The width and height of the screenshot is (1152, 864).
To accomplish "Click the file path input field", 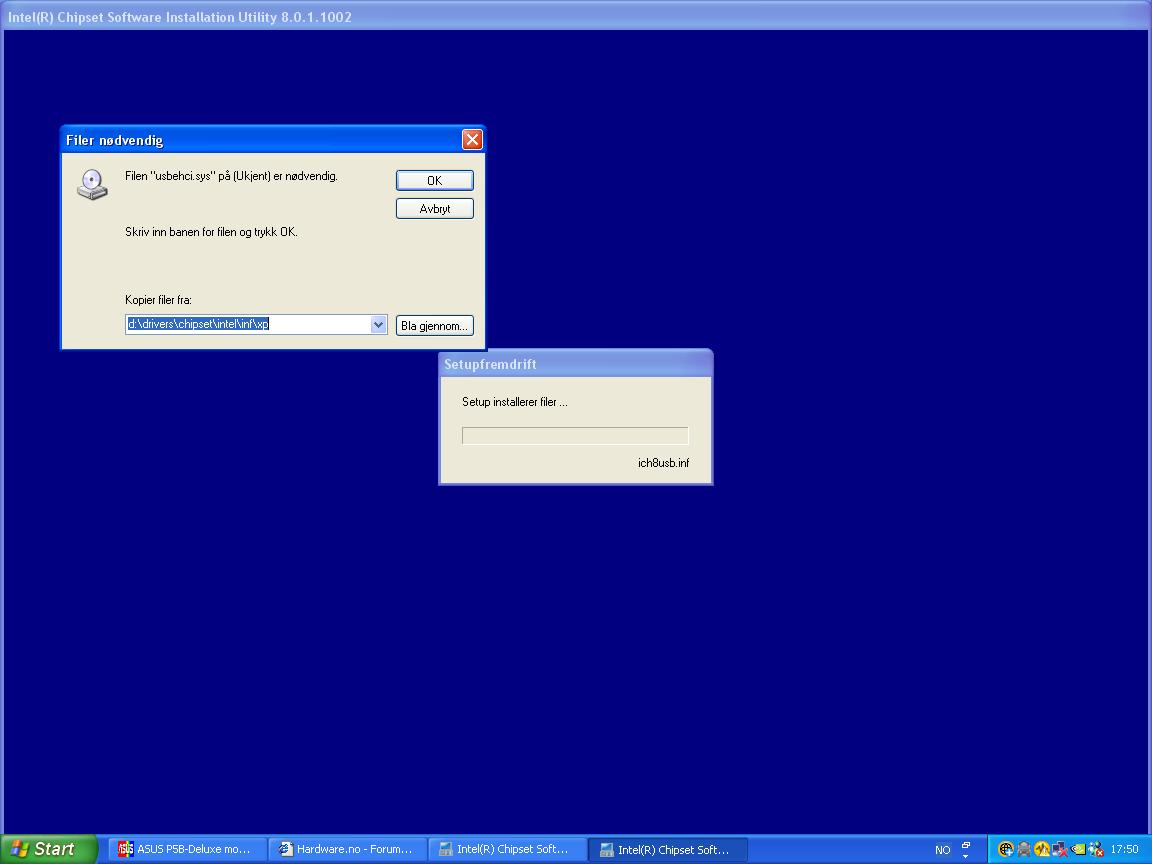I will (248, 324).
